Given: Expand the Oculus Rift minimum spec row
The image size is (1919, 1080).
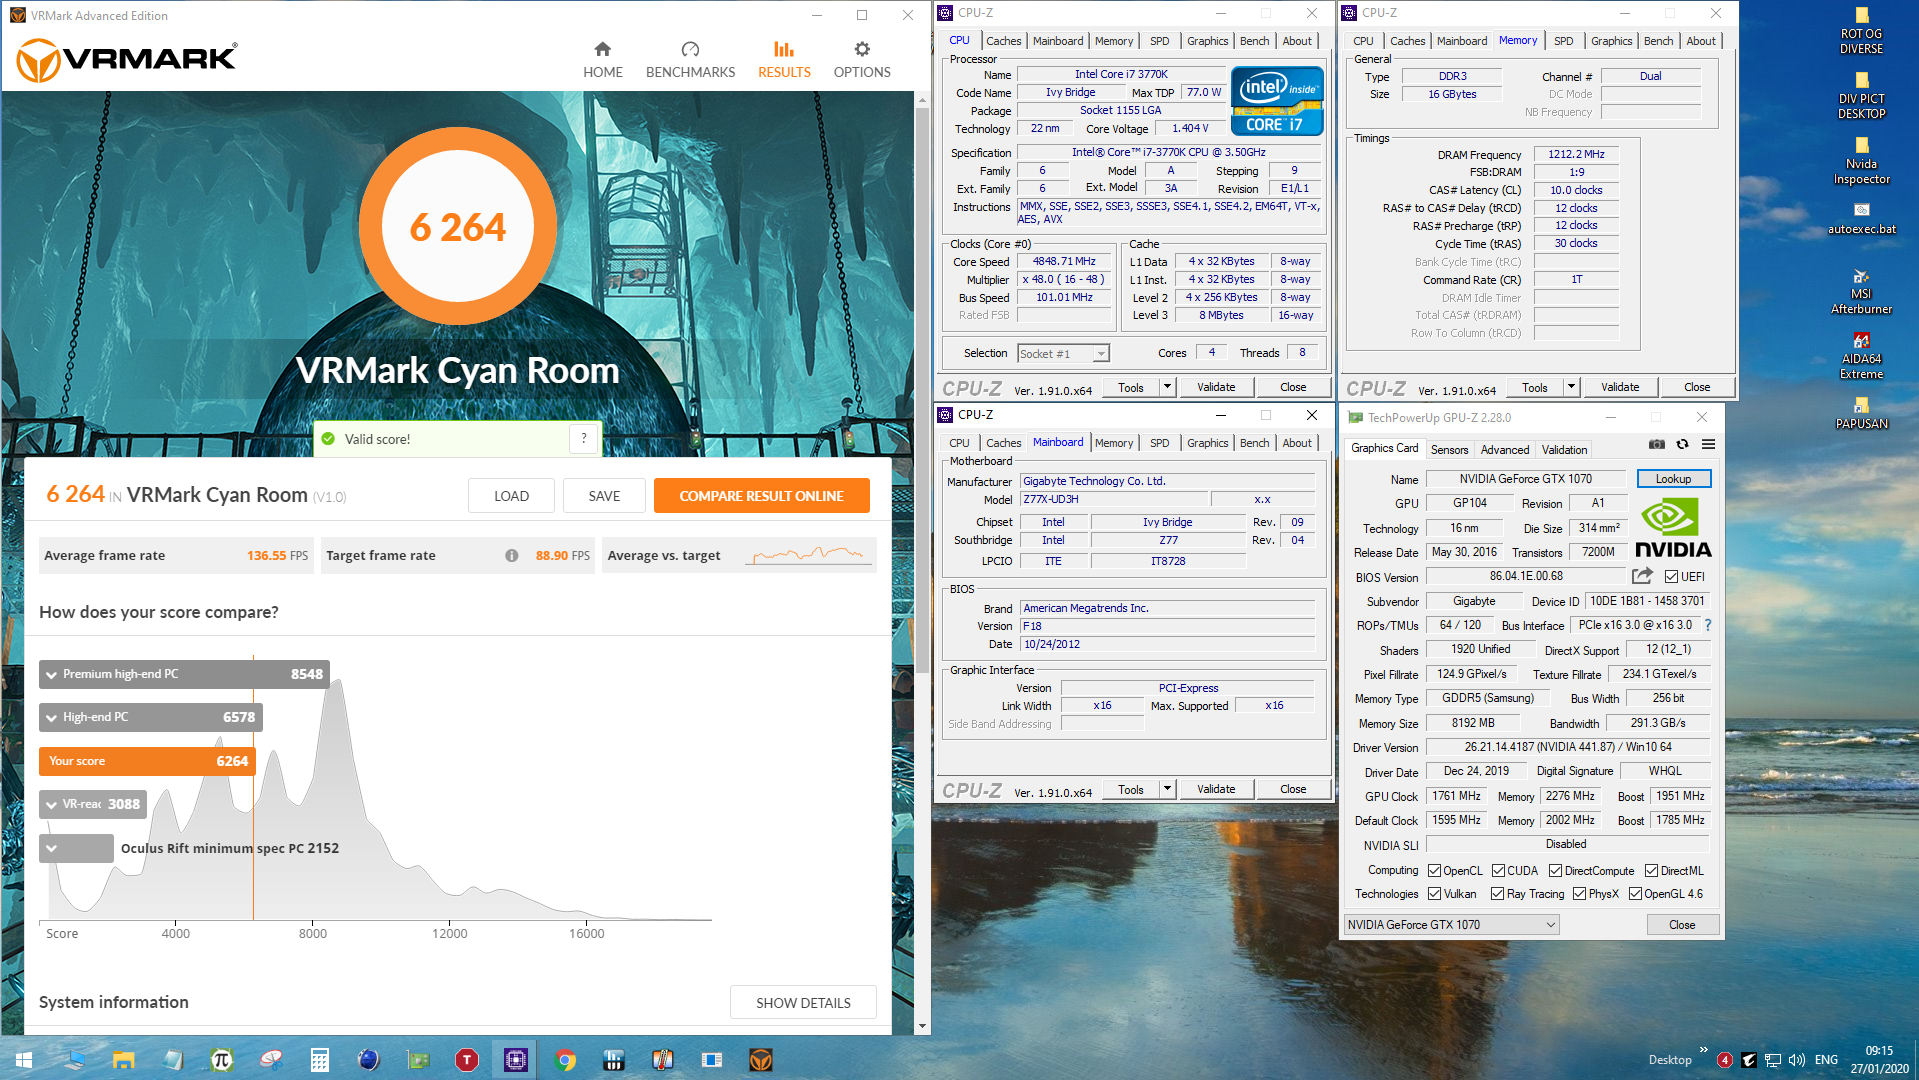Looking at the screenshot, I should tap(51, 849).
